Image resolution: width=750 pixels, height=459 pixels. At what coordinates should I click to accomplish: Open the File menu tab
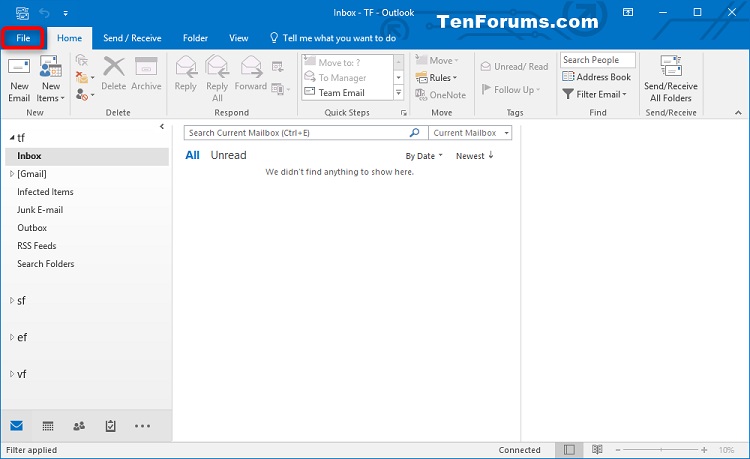23,38
